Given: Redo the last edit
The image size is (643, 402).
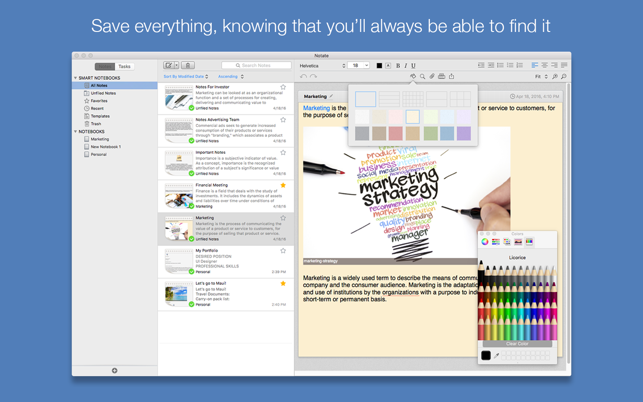Looking at the screenshot, I should [x=313, y=77].
